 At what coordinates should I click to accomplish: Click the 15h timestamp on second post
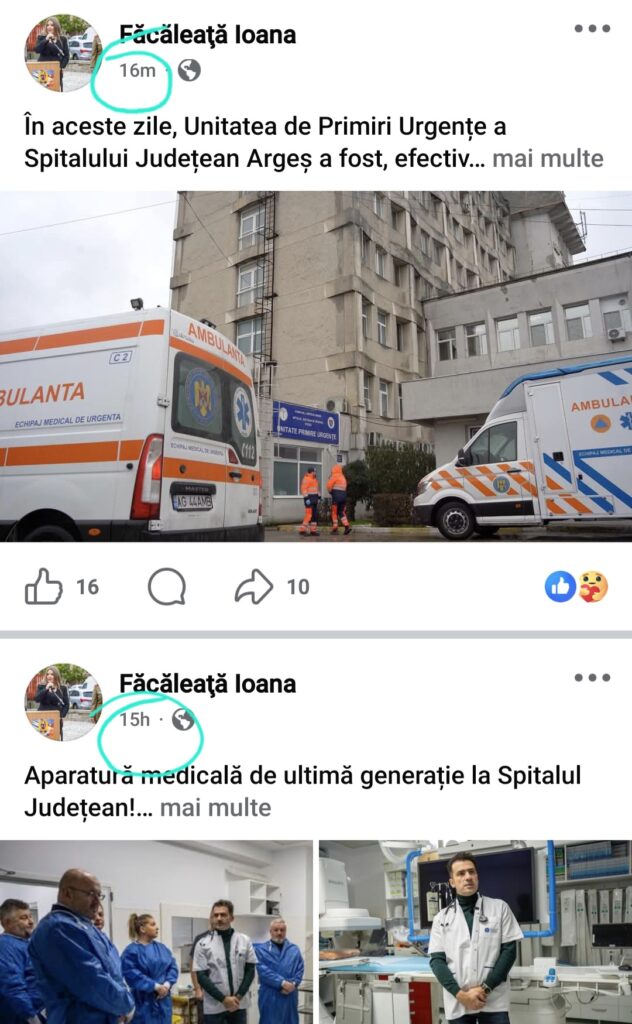pos(134,719)
